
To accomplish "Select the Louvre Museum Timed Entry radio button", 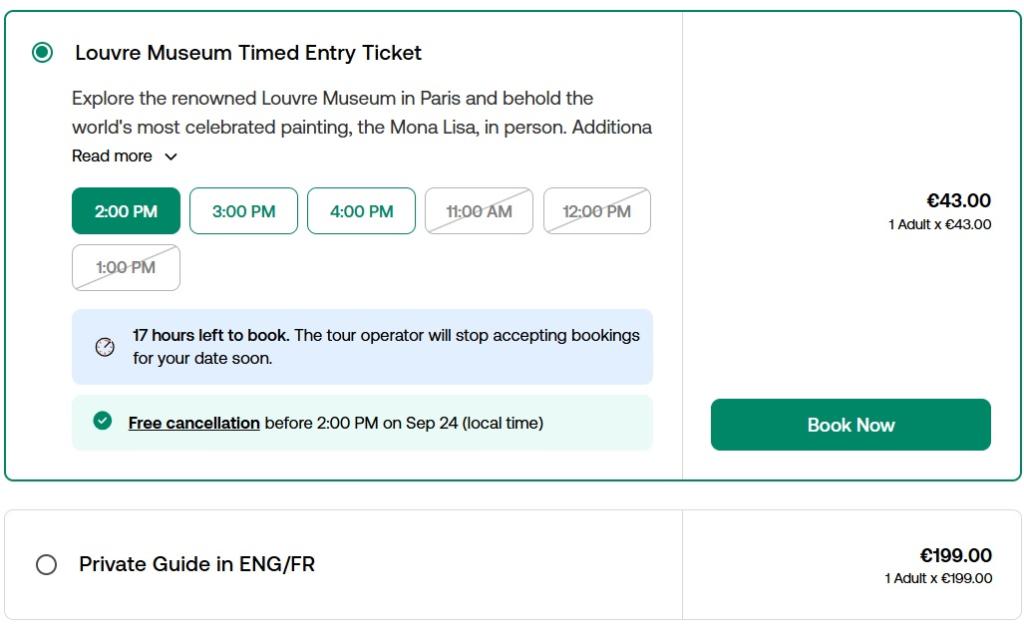I will click(x=43, y=53).
